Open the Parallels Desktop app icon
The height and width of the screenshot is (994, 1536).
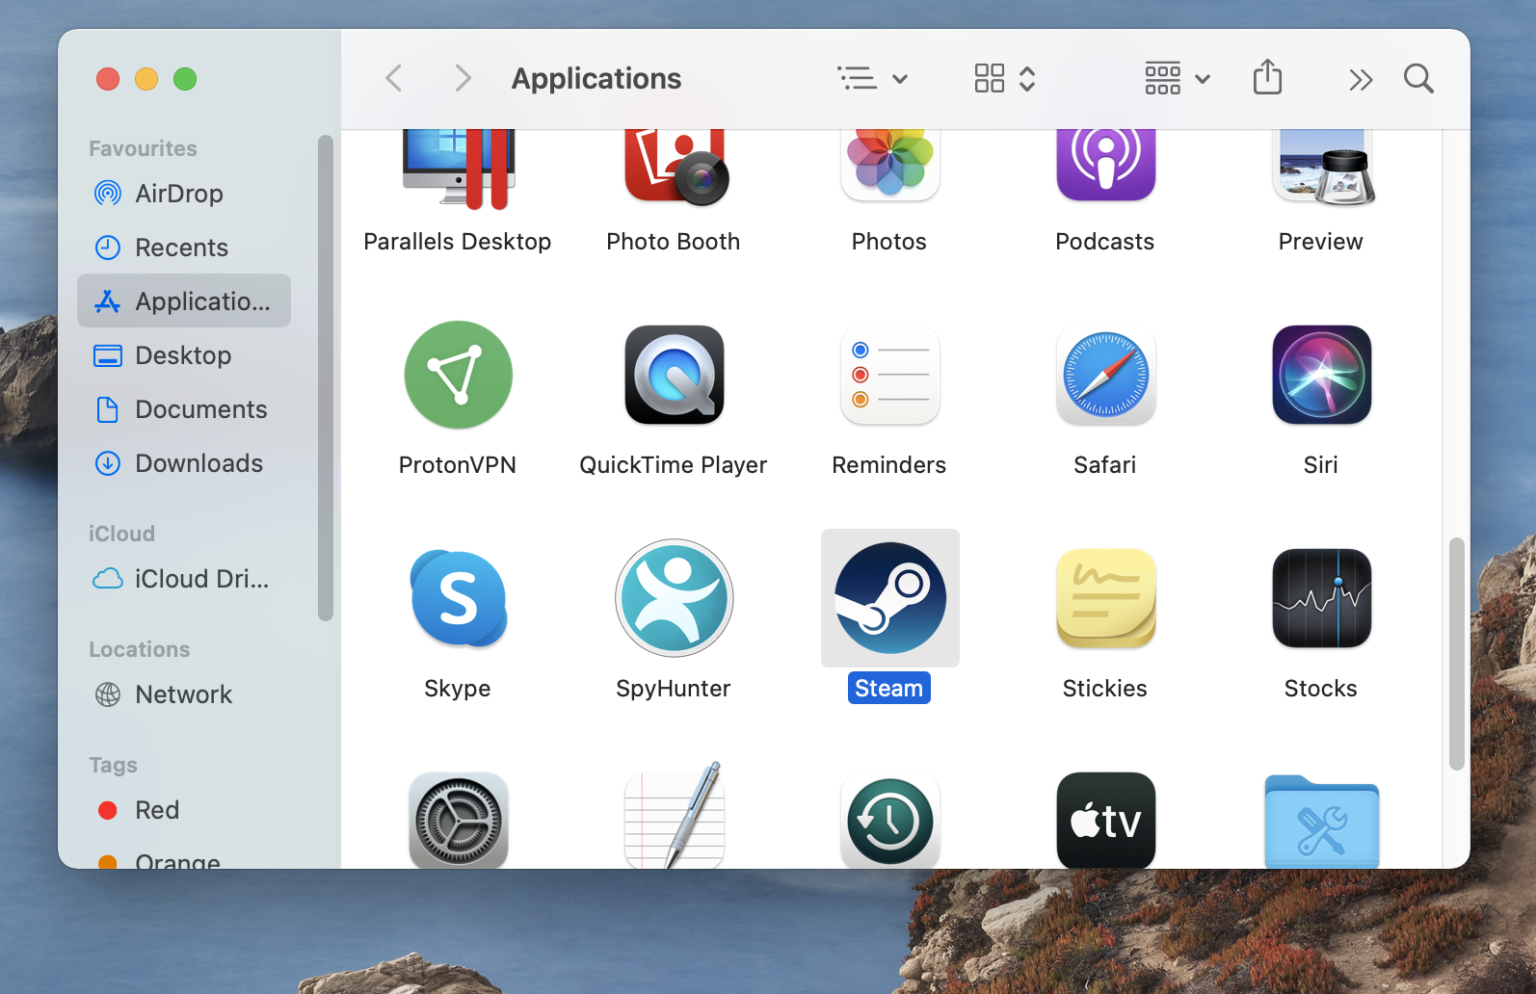click(458, 170)
